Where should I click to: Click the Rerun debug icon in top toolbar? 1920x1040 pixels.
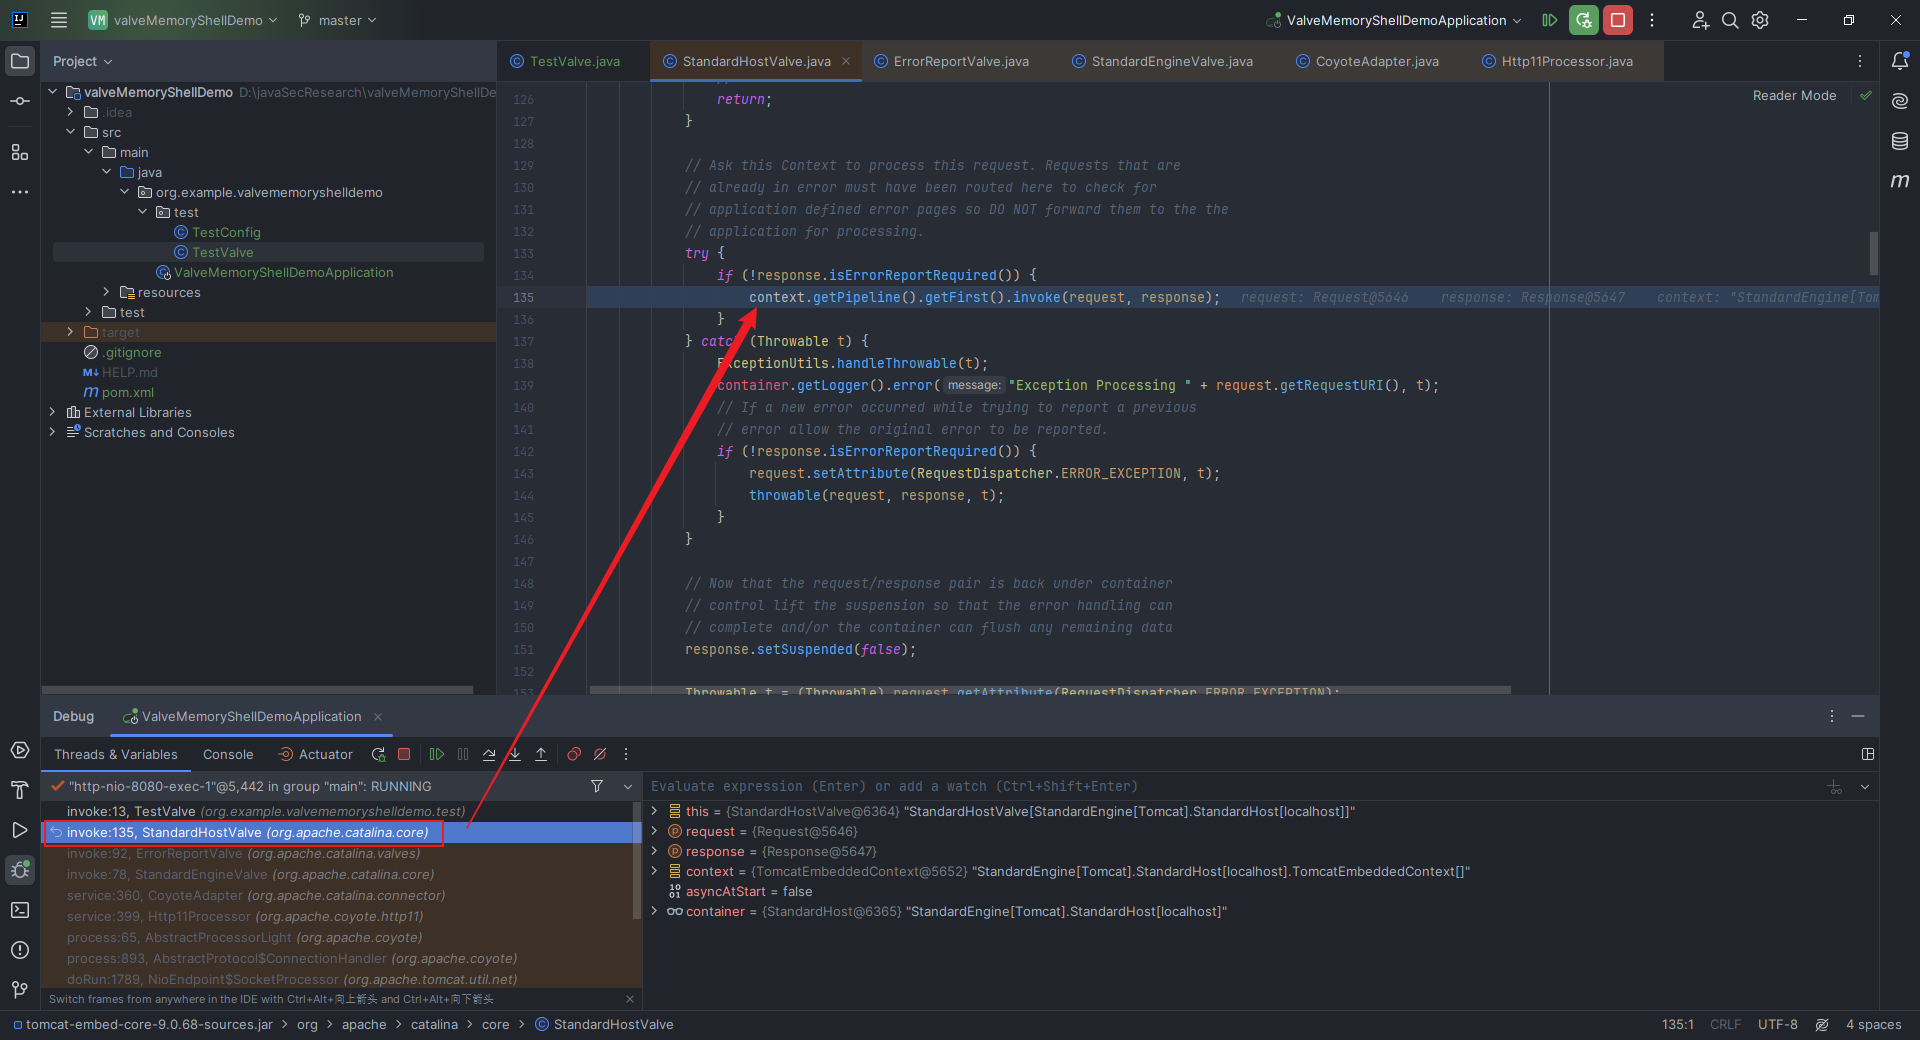click(x=1584, y=20)
